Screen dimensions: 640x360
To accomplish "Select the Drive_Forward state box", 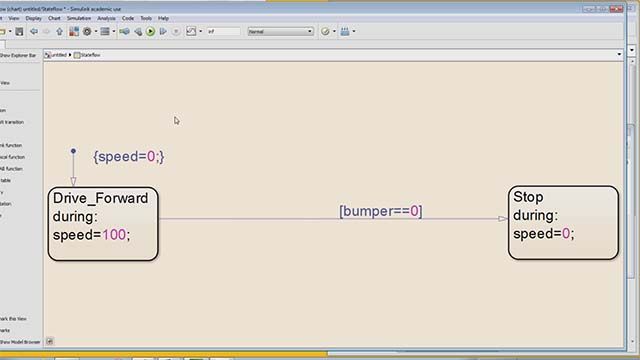I will point(103,224).
